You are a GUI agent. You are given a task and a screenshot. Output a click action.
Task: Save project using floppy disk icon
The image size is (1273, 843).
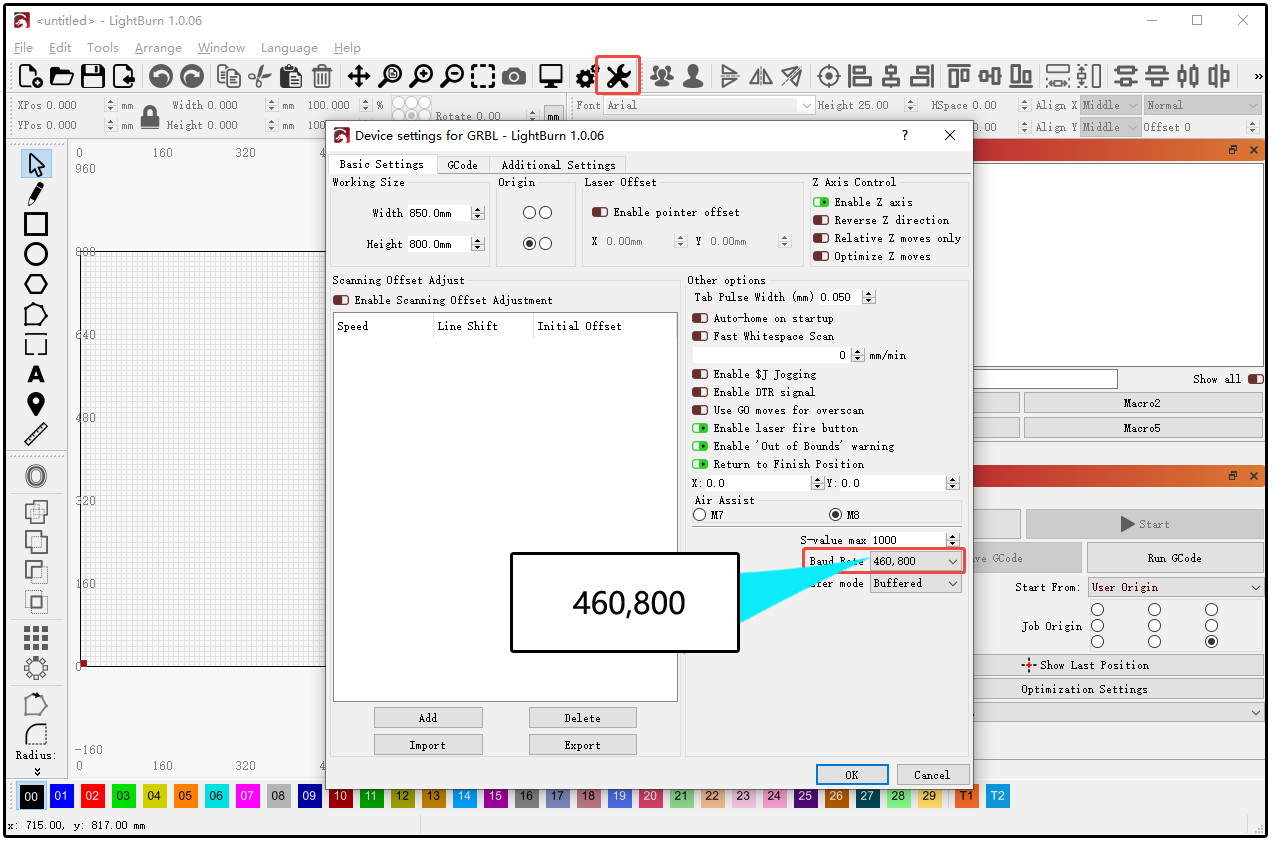click(93, 76)
